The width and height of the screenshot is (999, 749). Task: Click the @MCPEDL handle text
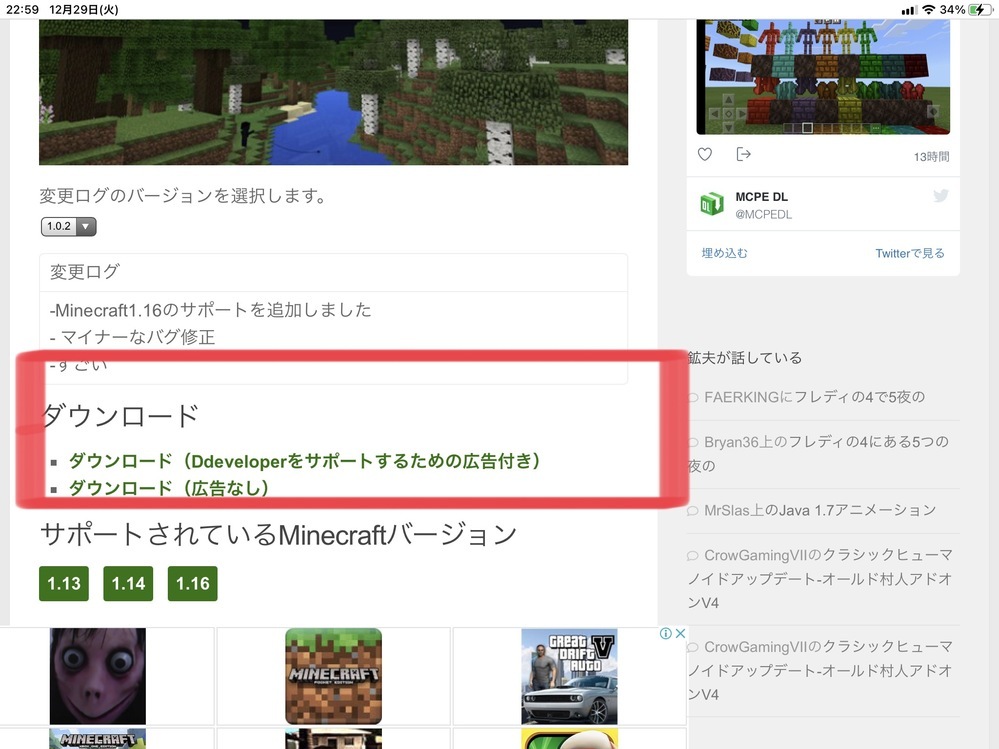(x=763, y=215)
